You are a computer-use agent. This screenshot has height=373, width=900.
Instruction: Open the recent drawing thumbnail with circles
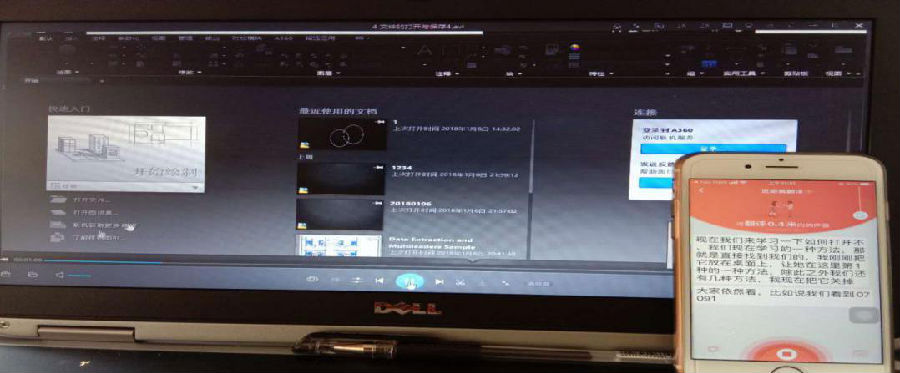[342, 135]
